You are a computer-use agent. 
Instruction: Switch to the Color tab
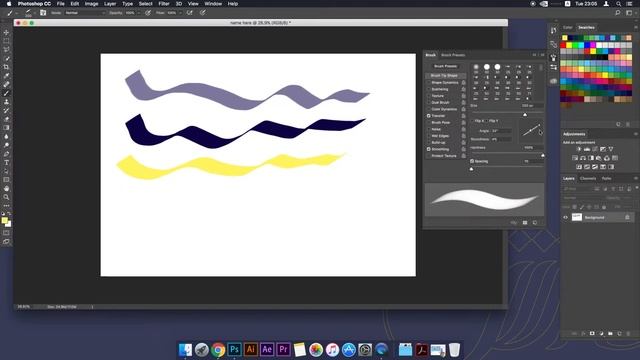coord(568,27)
